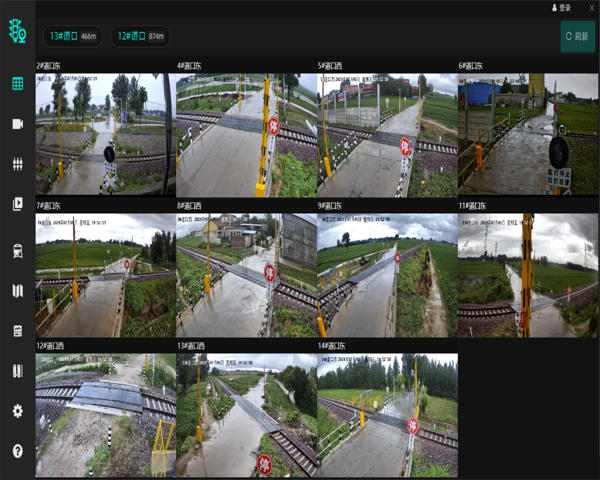Open help via question mark icon
The height and width of the screenshot is (480, 600).
pyautogui.click(x=17, y=451)
